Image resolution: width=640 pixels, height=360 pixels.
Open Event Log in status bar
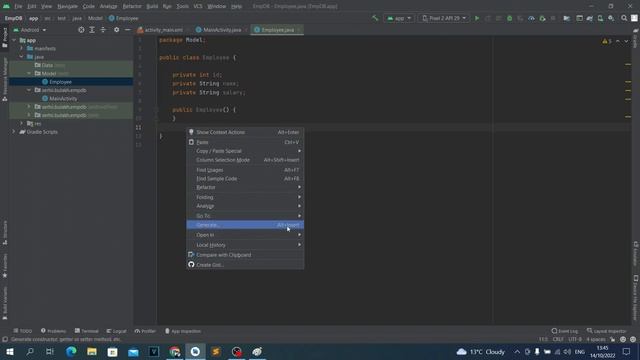tap(565, 331)
